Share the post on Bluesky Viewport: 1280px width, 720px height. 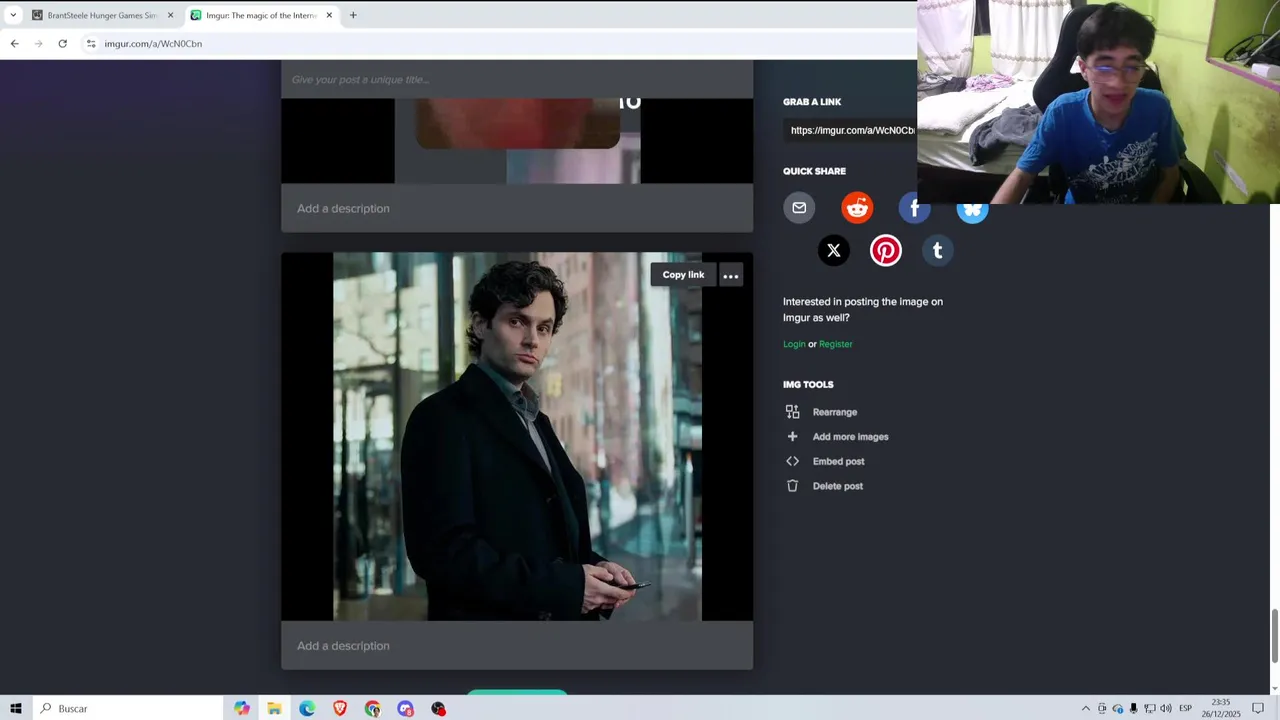972,211
